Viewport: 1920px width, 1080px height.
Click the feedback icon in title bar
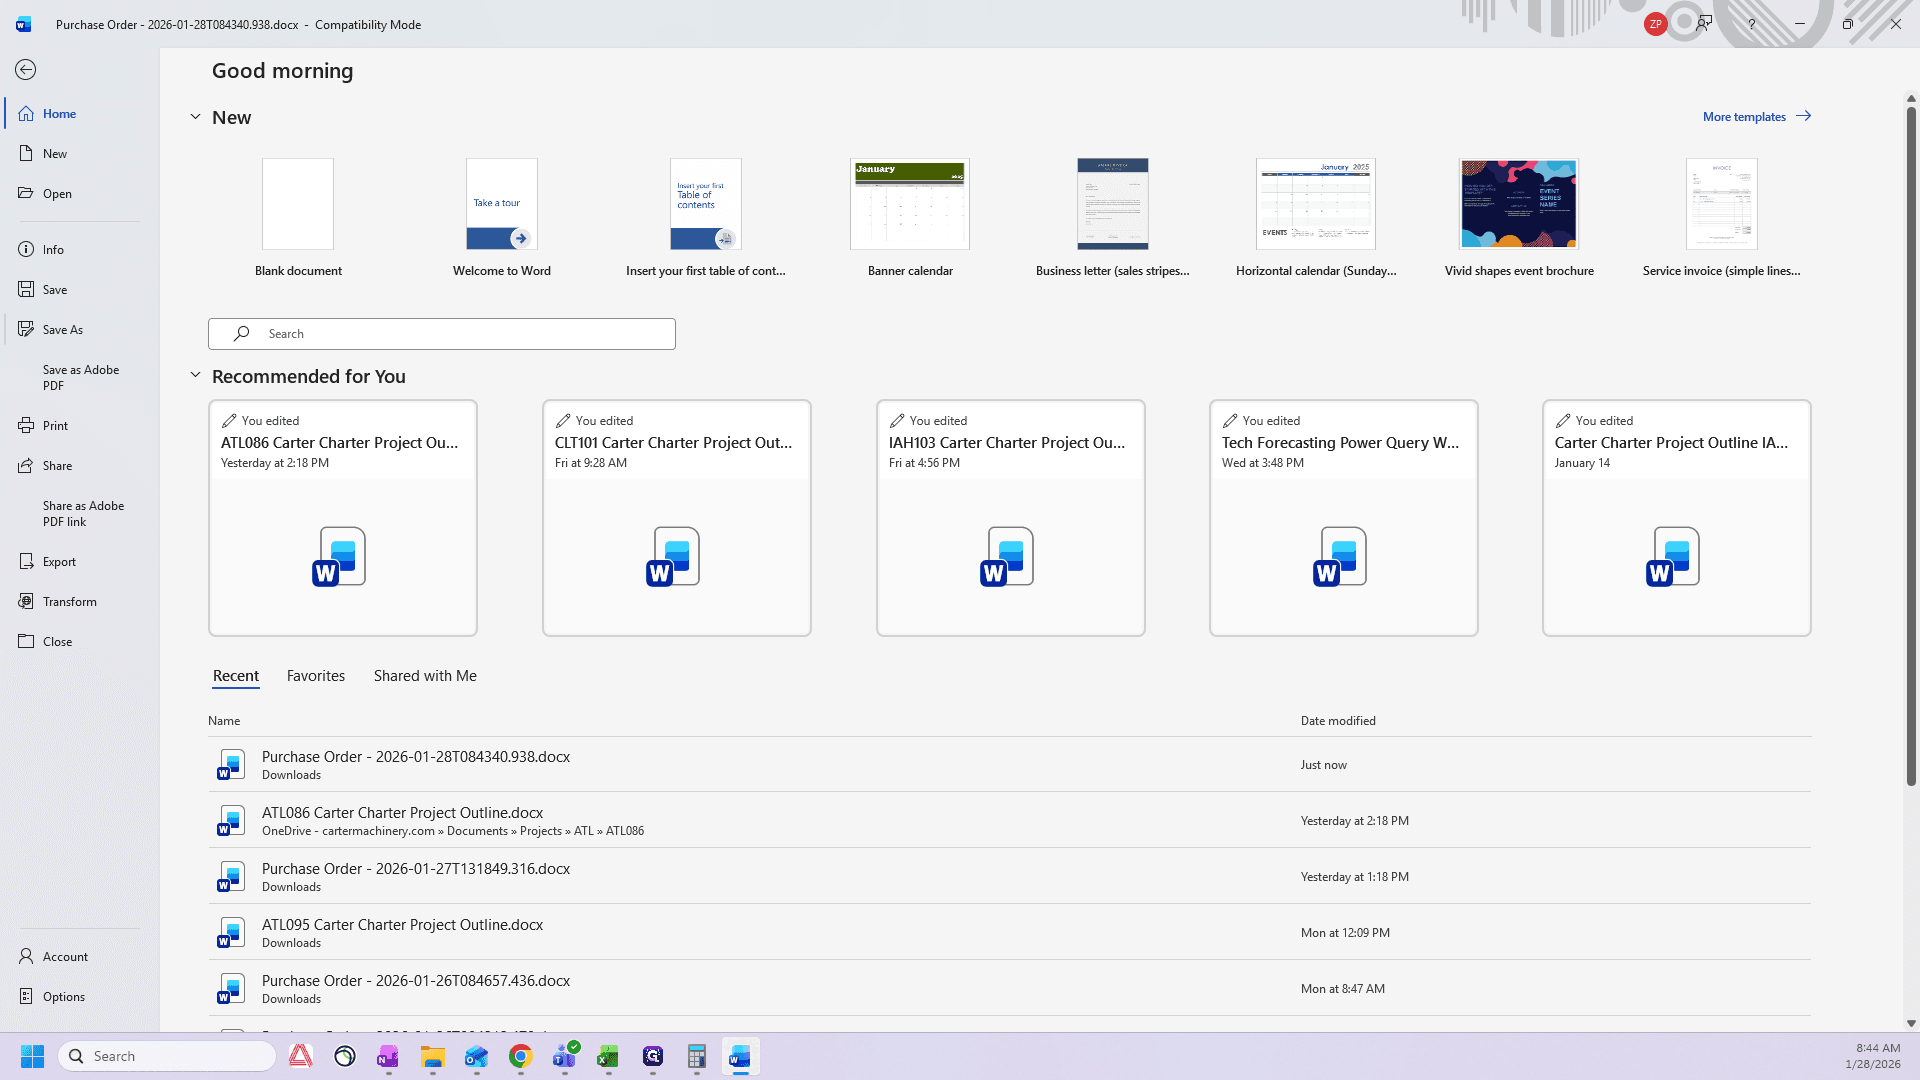(x=1705, y=24)
